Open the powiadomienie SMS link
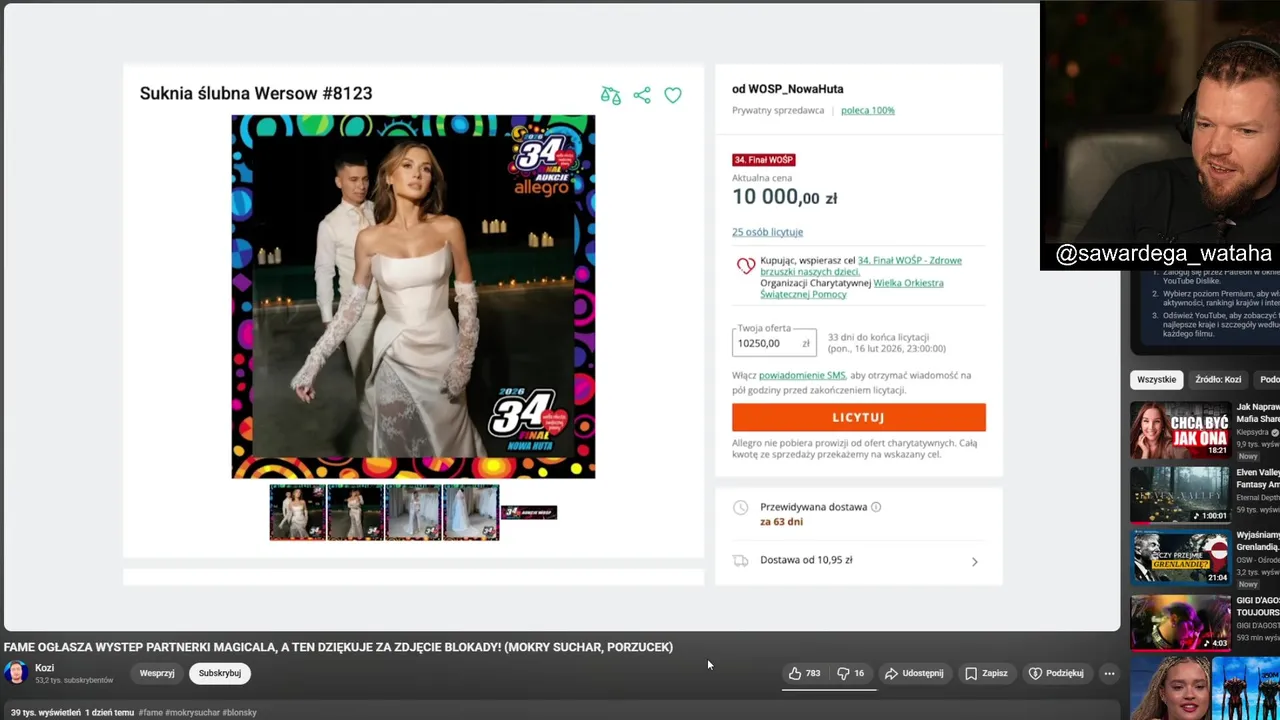 pyautogui.click(x=802, y=375)
